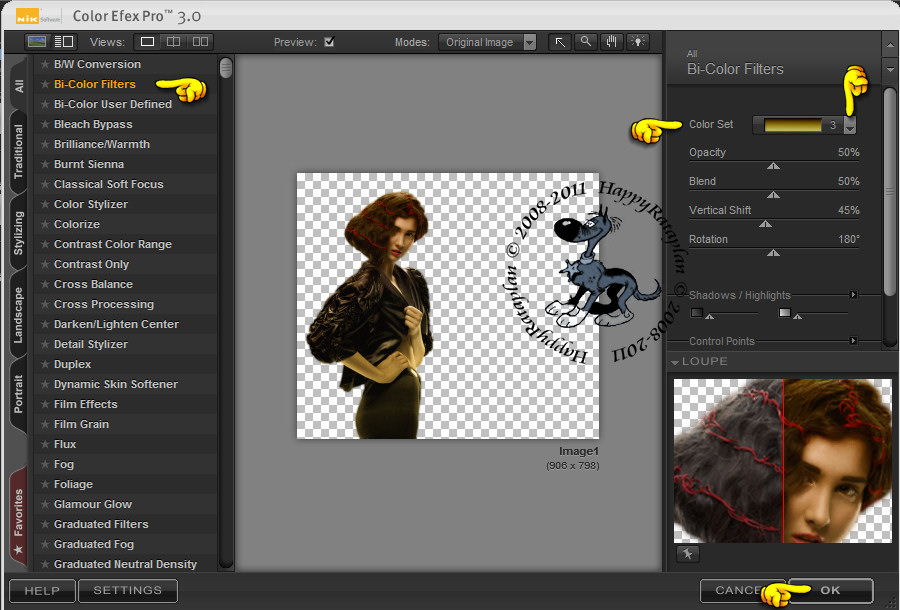Viewport: 900px width, 610px height.
Task: Expand the Control Points section
Action: pos(854,341)
